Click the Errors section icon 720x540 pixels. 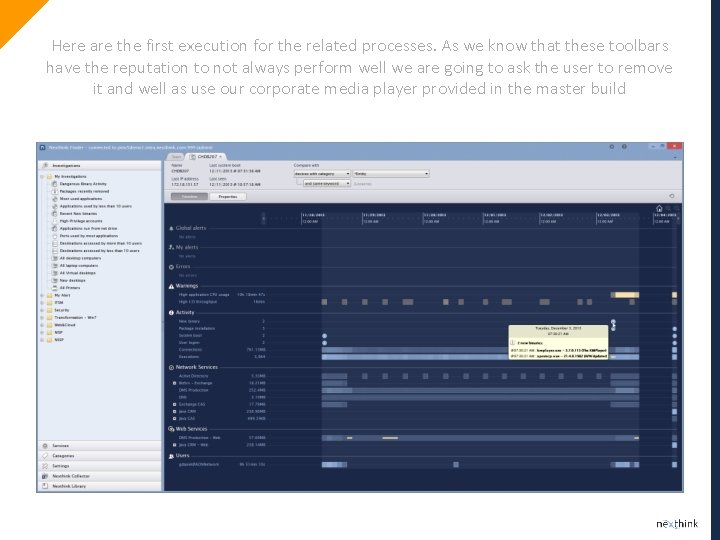point(171,267)
